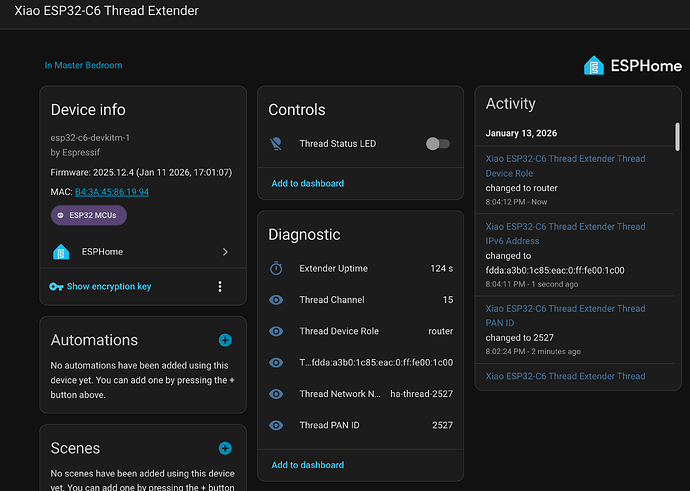The image size is (690, 491).
Task: Click the Scenes plus add icon
Action: click(x=225, y=449)
